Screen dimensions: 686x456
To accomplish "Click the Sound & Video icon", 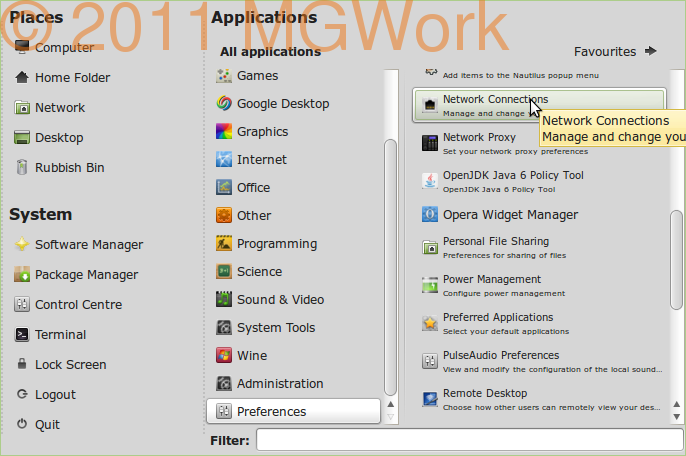I will pos(224,299).
